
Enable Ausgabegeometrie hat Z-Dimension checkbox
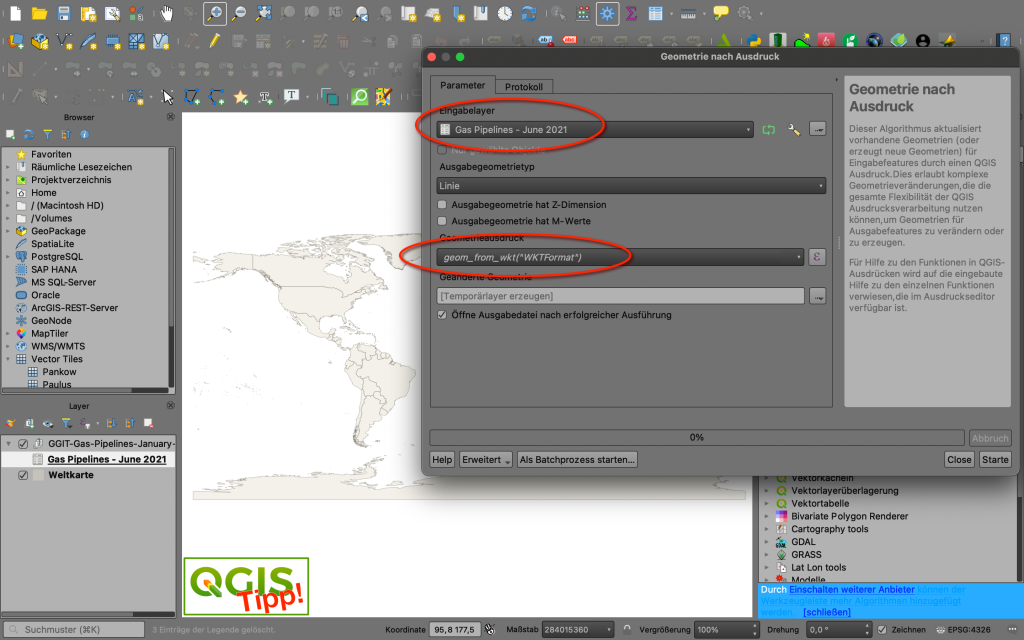tap(442, 204)
